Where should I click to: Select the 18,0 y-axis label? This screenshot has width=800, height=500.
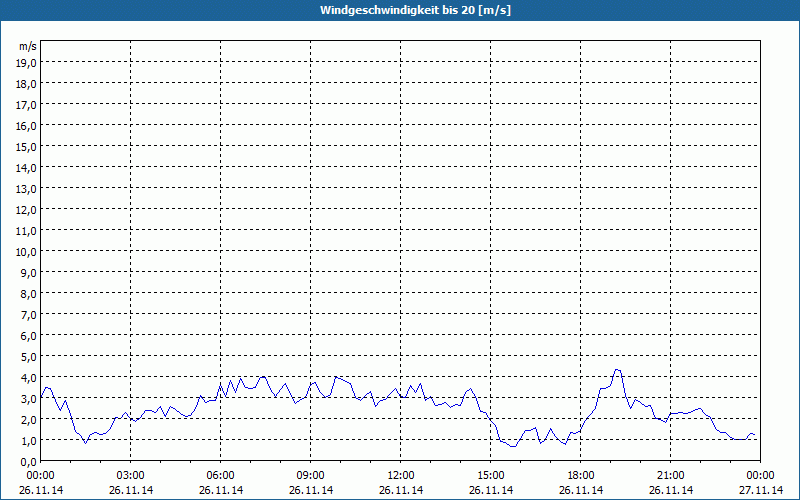26,84
